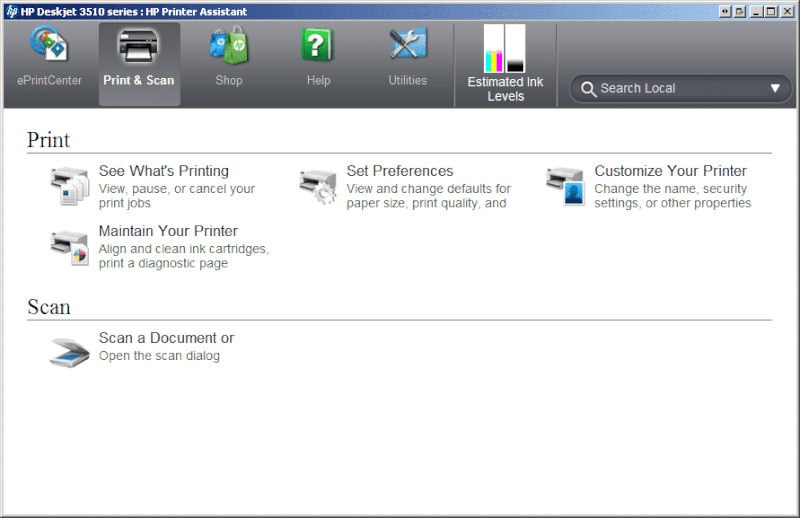Open Scan a Document or Photo link
The width and height of the screenshot is (800, 518).
click(166, 338)
